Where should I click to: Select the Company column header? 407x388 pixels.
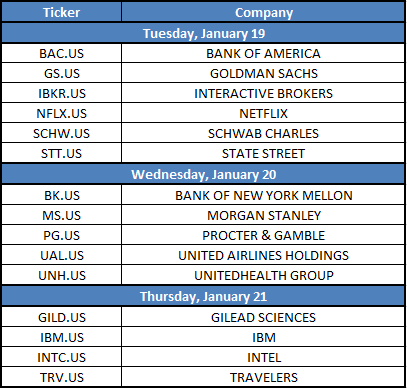click(x=263, y=12)
